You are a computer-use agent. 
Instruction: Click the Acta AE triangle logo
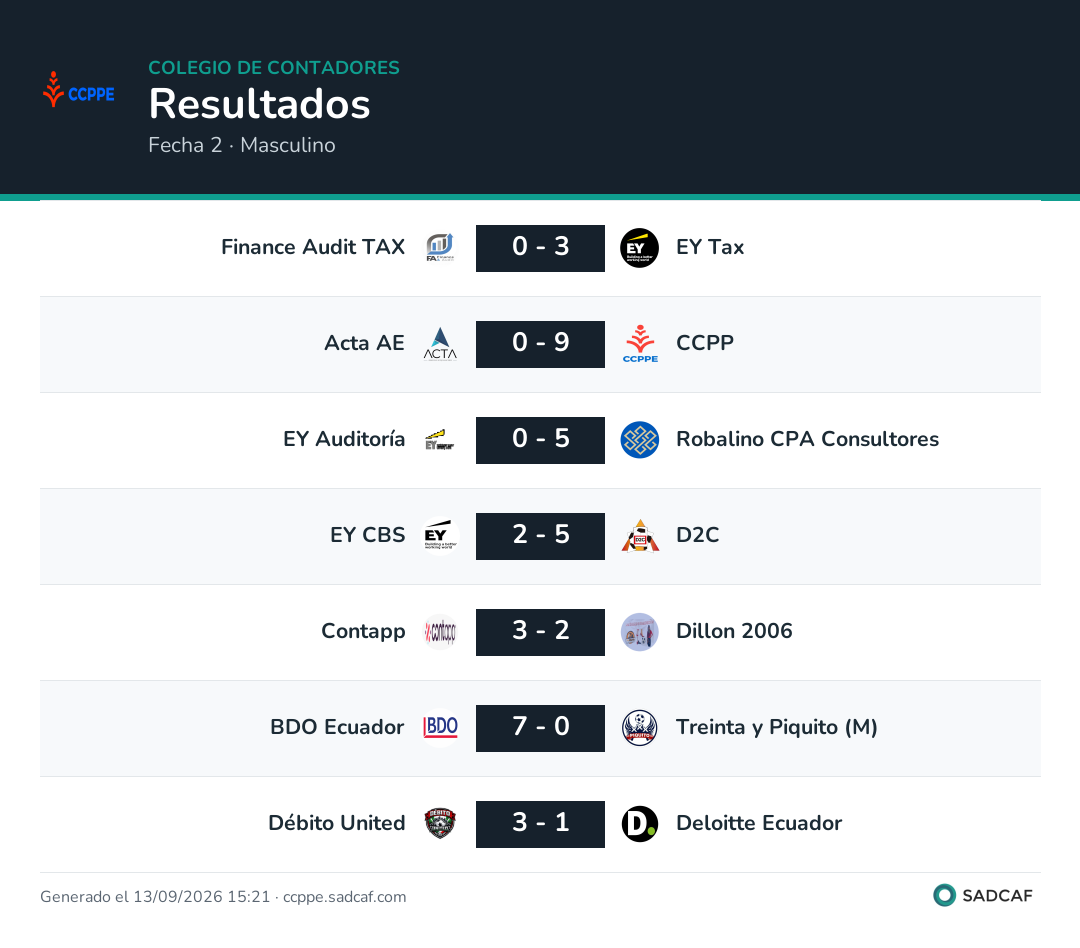(x=440, y=344)
